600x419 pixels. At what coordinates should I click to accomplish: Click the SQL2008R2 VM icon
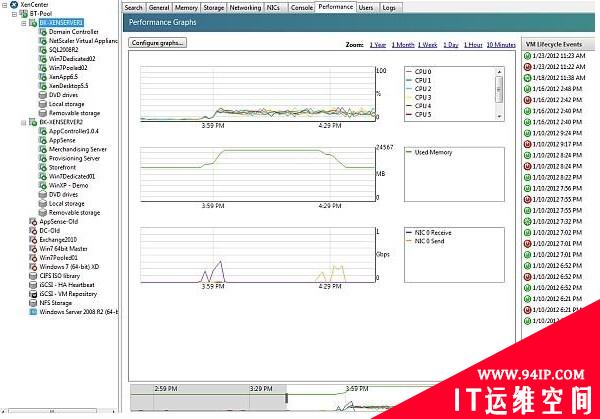pos(43,50)
